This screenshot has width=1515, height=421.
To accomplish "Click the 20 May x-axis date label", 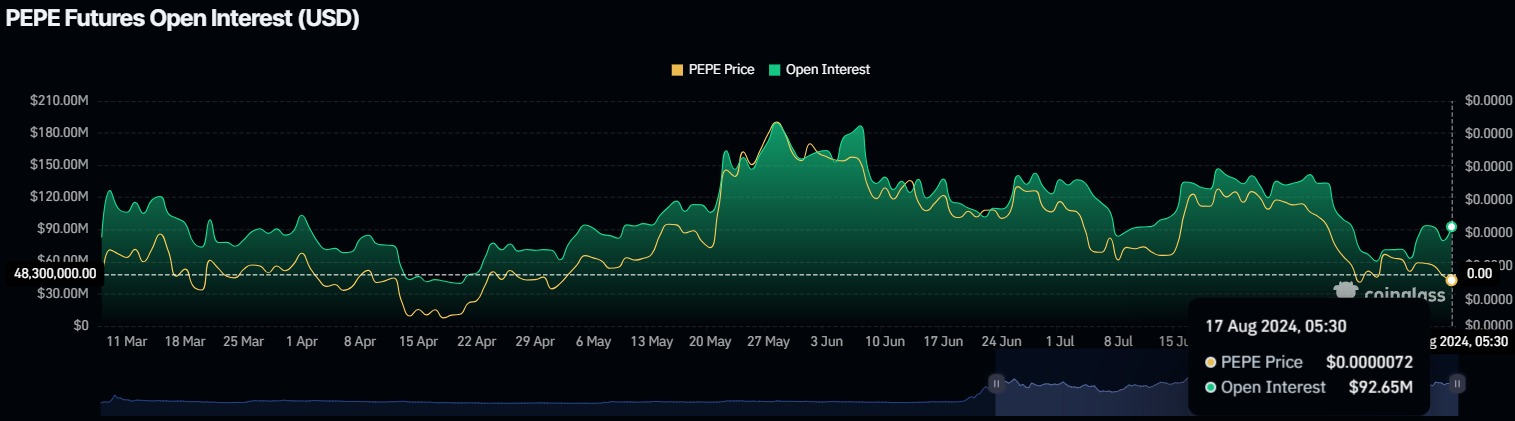I will (x=710, y=341).
